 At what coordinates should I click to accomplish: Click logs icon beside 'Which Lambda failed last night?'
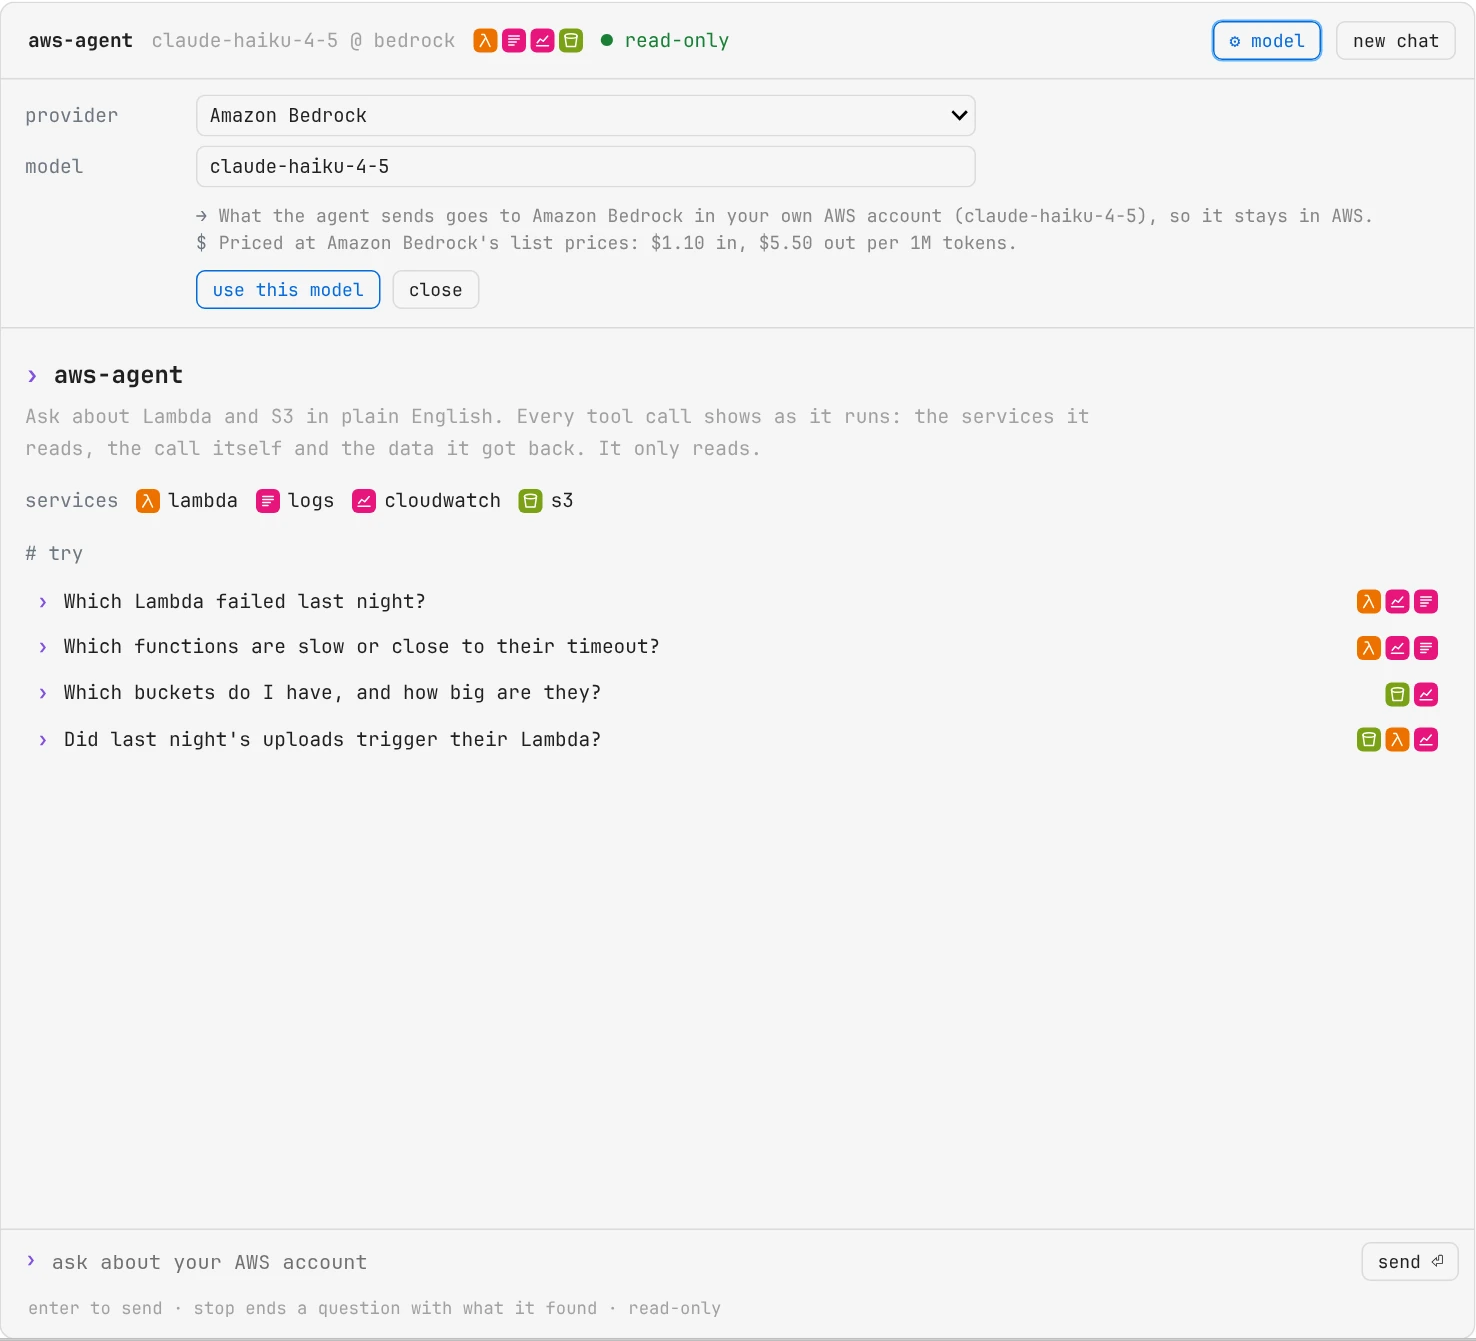1426,601
